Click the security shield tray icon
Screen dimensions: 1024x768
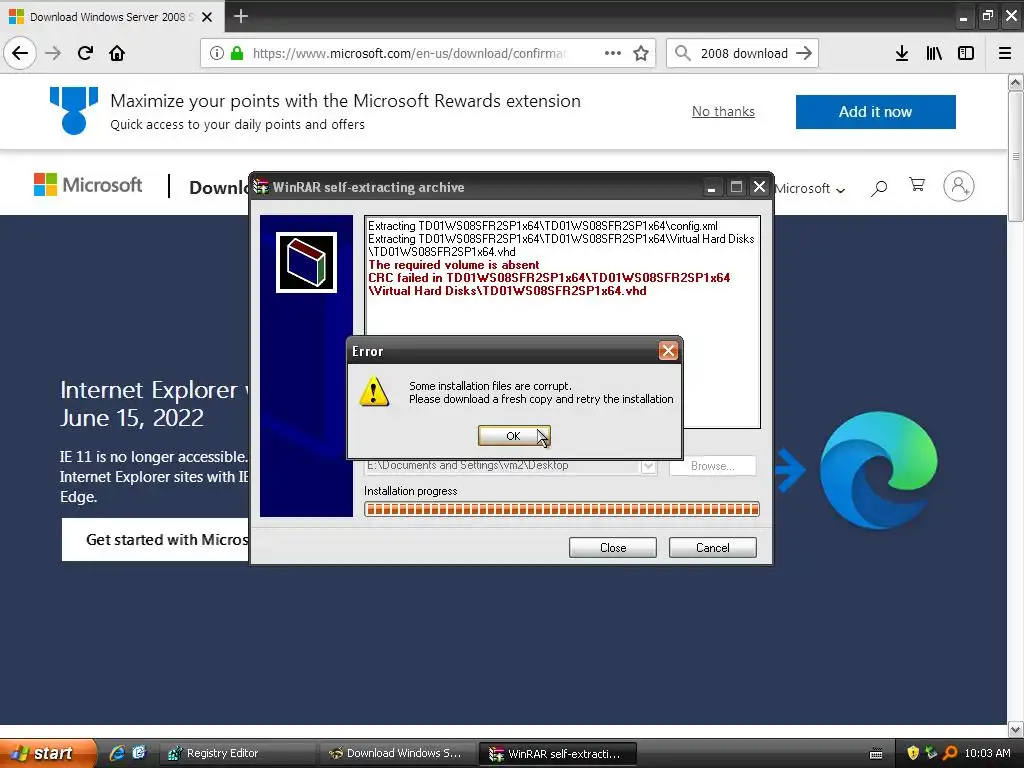913,753
